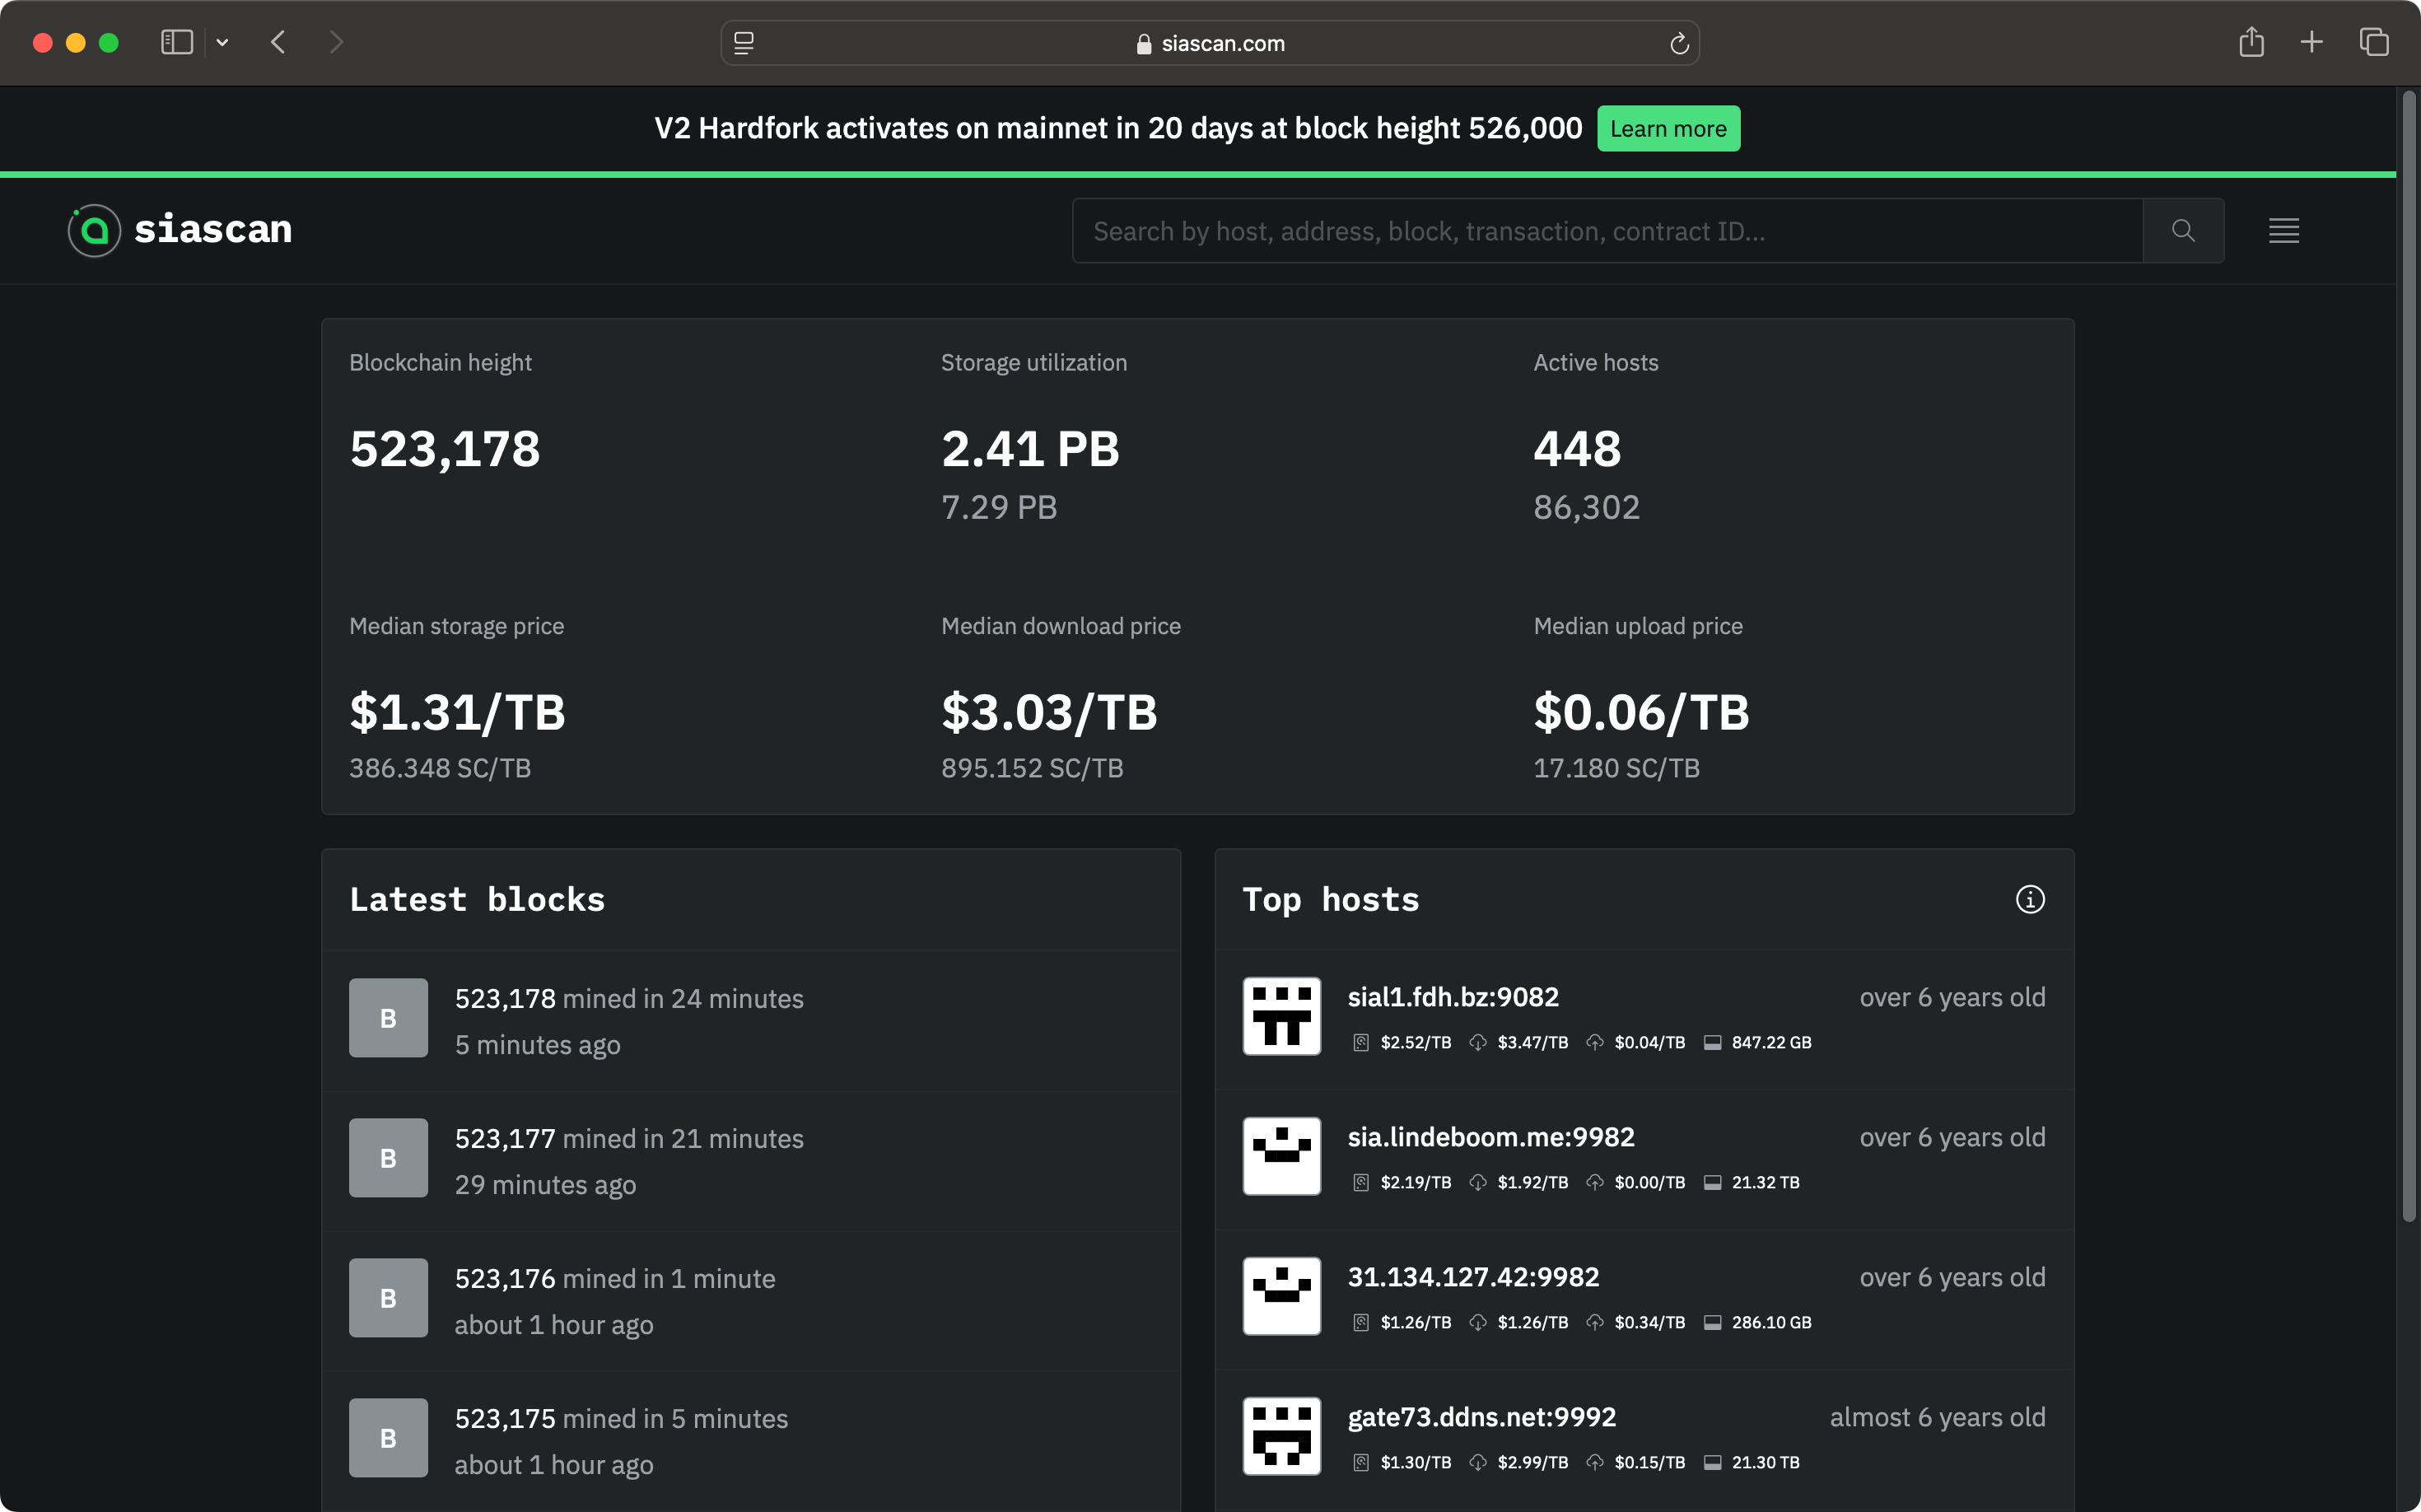
Task: Click storage price icon for sia.lindeboom.me
Action: point(1361,1183)
